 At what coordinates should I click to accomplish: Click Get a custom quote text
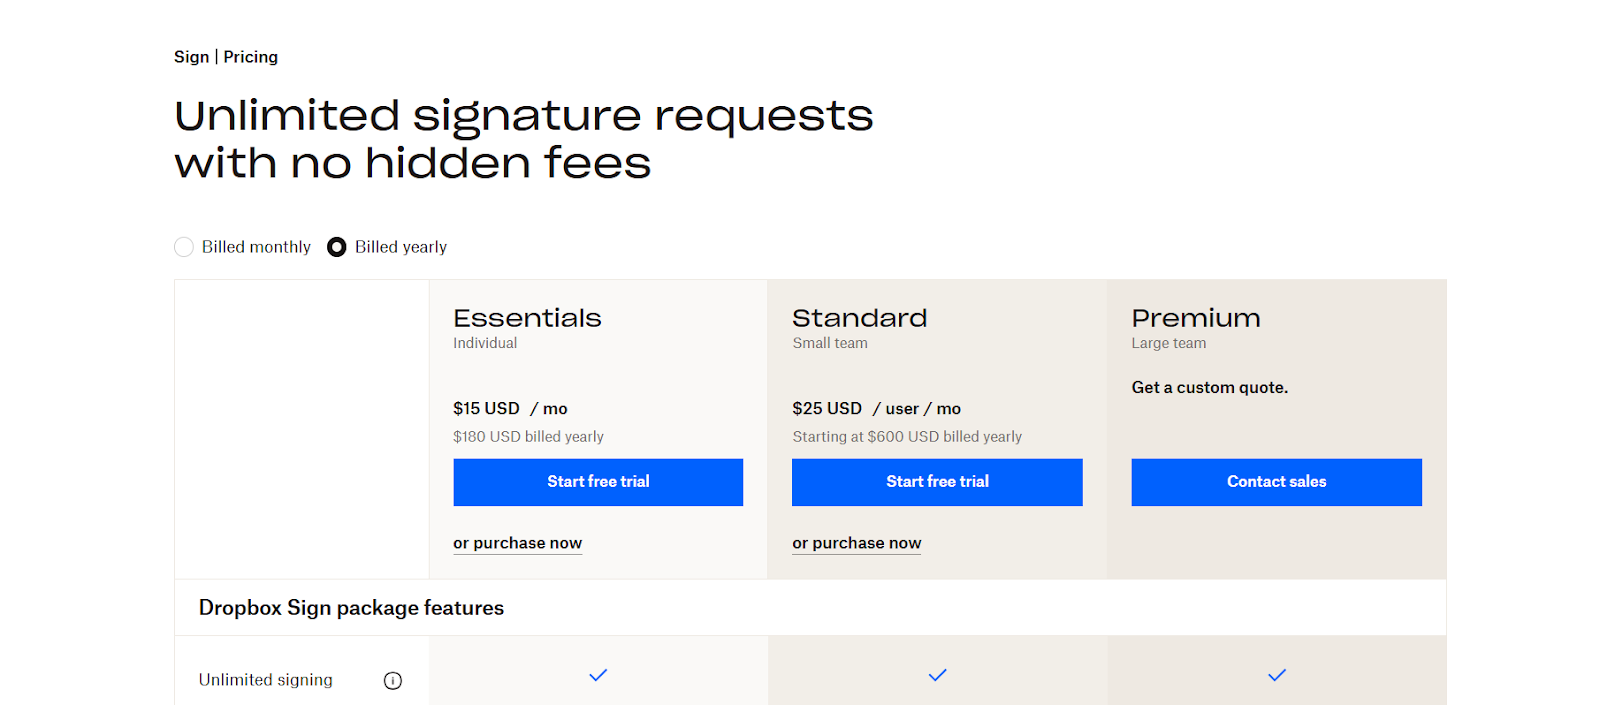pos(1209,387)
